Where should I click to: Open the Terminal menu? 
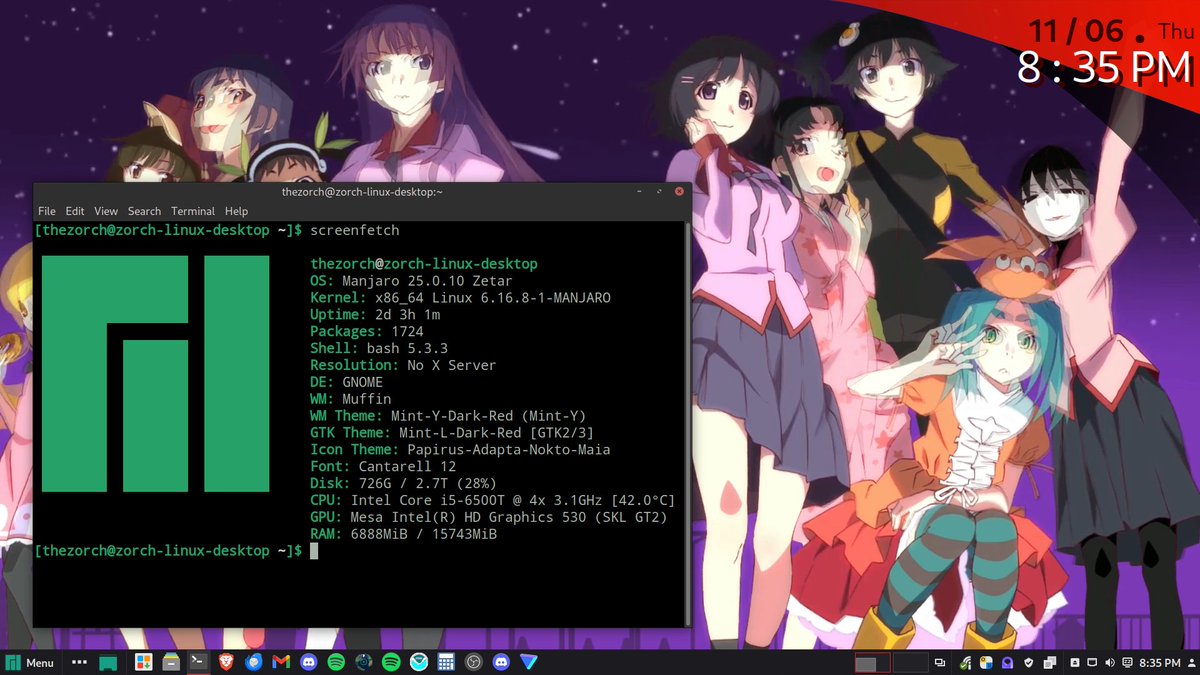[x=192, y=211]
